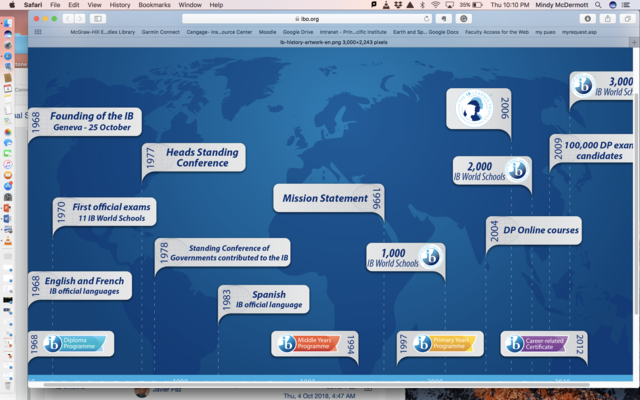Go back with Safari's back arrow

click(x=68, y=19)
